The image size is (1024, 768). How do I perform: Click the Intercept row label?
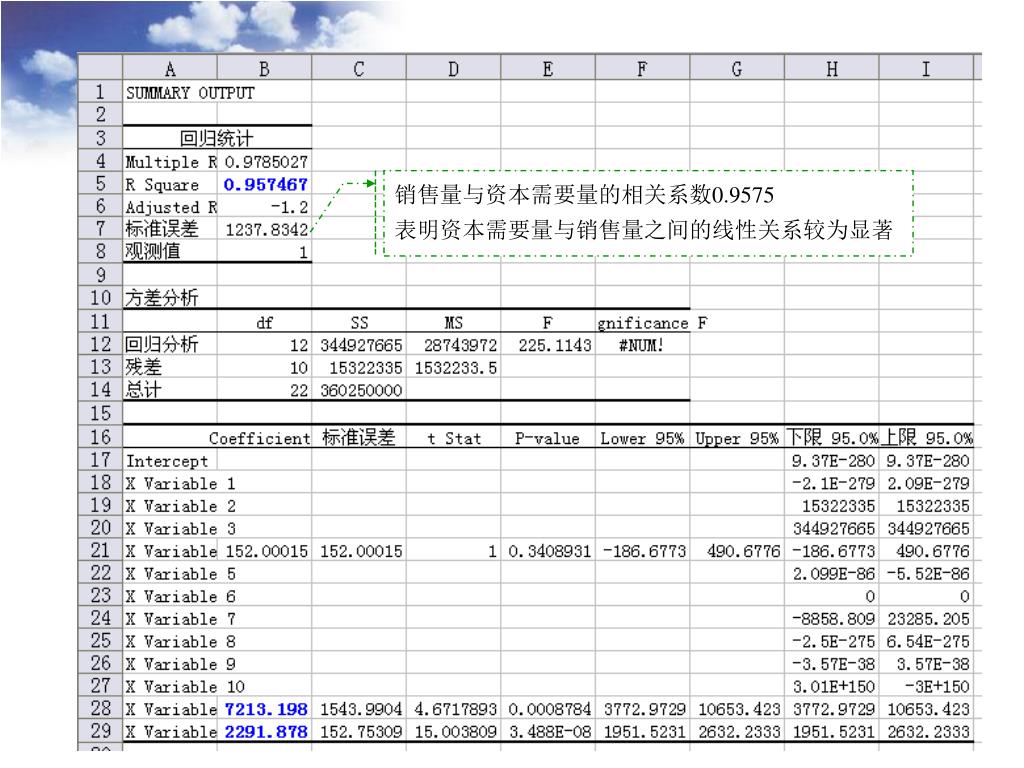click(x=170, y=461)
